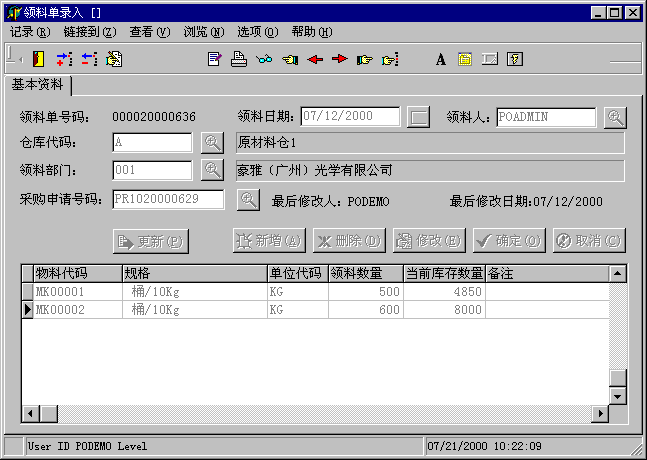Click the yellow note icon in toolbar
The height and width of the screenshot is (460, 647).
pos(465,59)
